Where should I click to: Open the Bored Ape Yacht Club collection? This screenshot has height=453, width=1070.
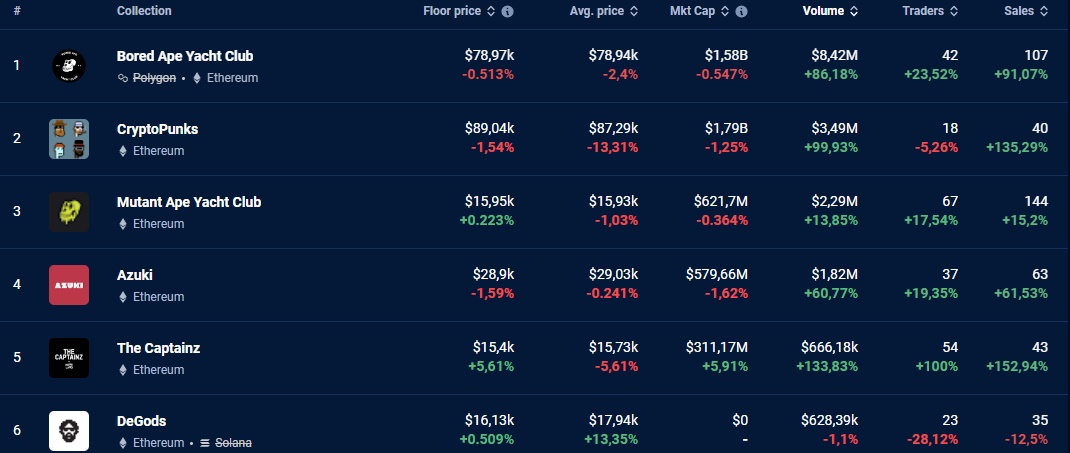click(185, 56)
